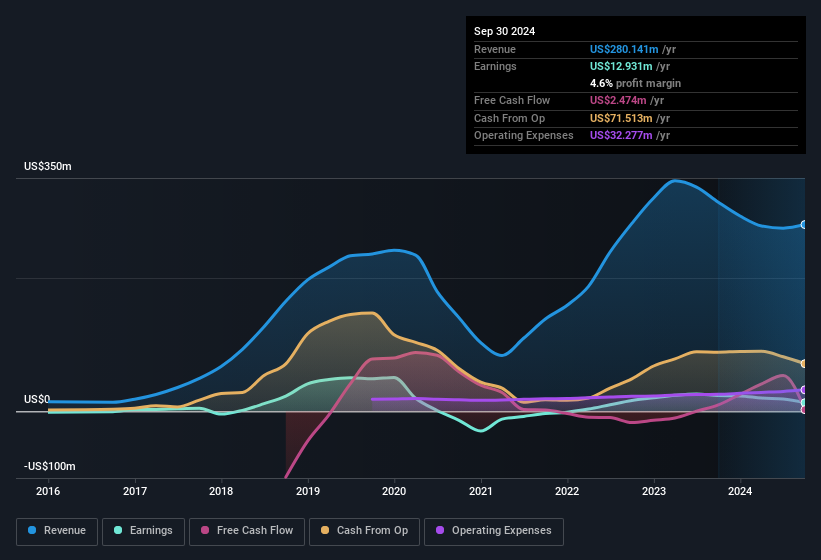Click the US$350m y-axis label
Image resolution: width=821 pixels, height=560 pixels.
48,166
